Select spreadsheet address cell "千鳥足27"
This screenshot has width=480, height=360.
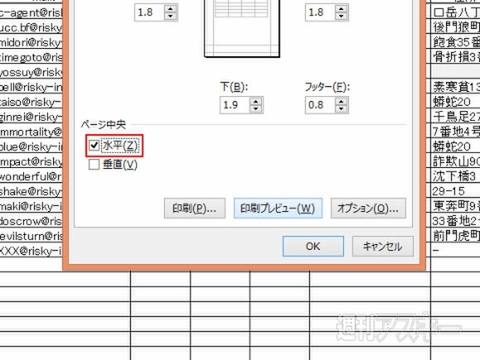(455, 117)
